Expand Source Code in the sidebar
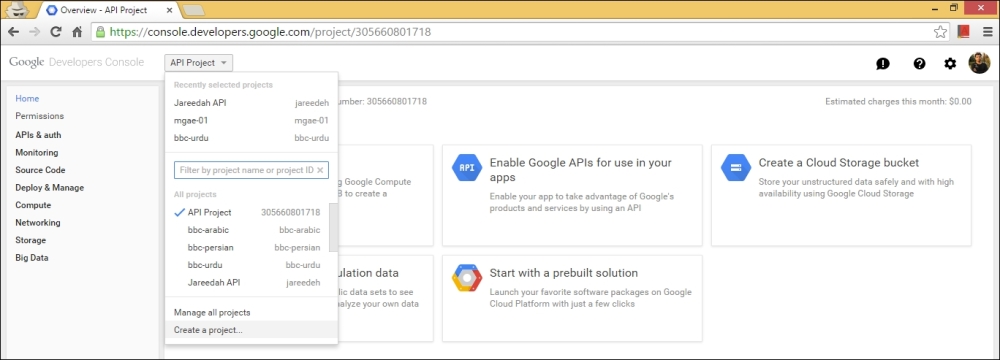 pyautogui.click(x=40, y=170)
